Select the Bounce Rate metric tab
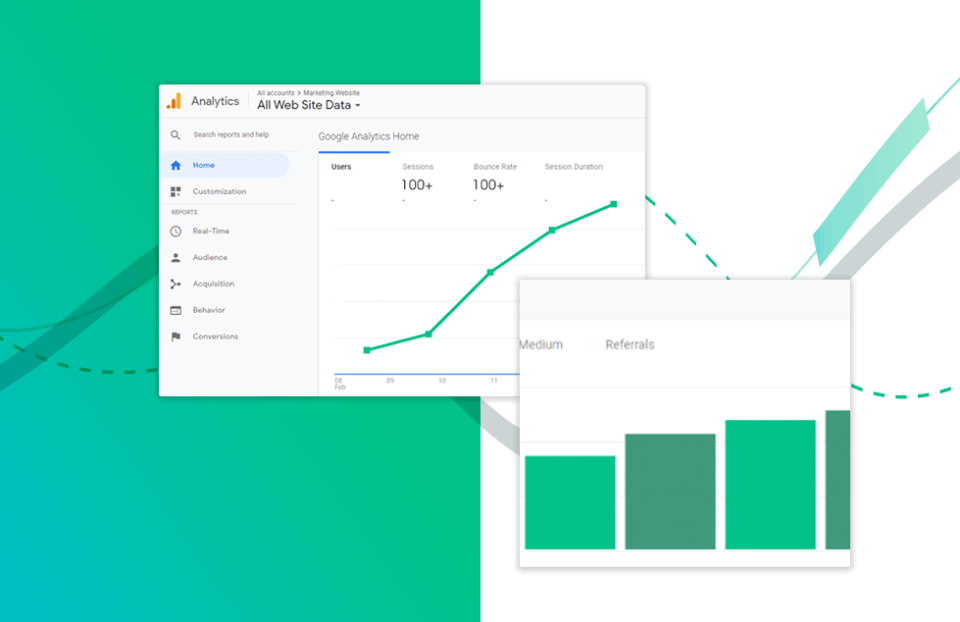 495,167
